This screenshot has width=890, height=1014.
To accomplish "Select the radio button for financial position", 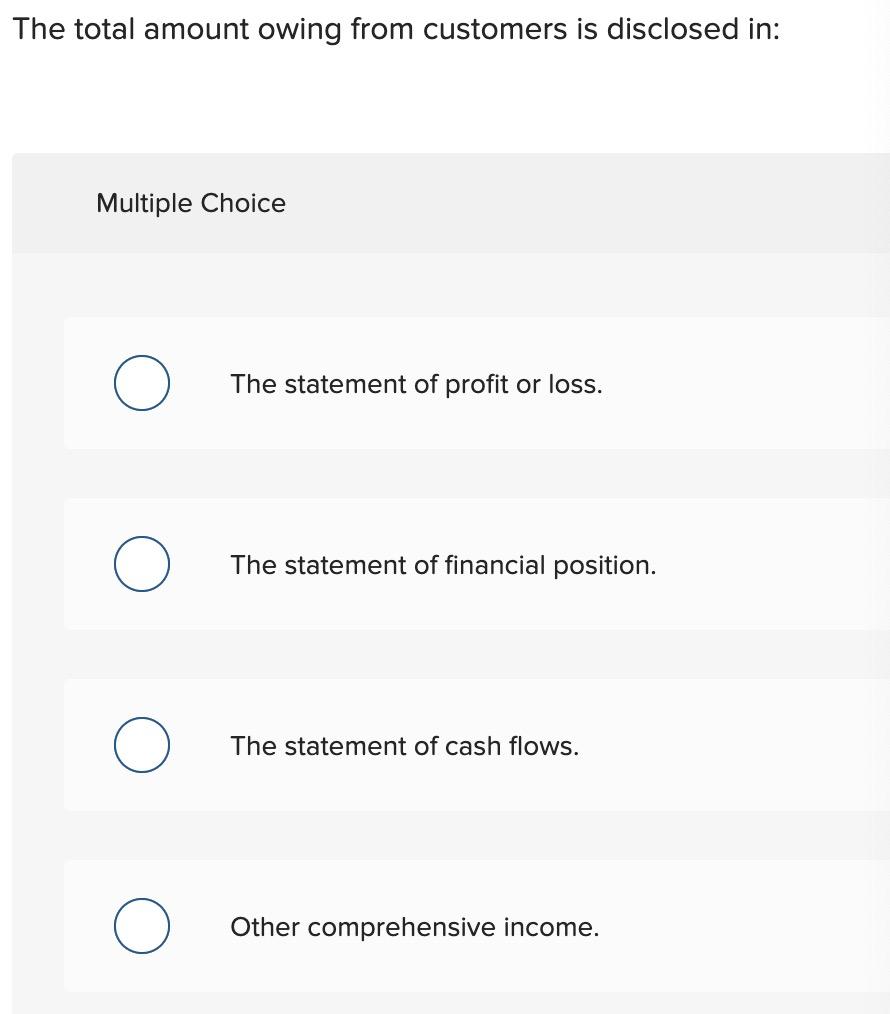I will [141, 563].
